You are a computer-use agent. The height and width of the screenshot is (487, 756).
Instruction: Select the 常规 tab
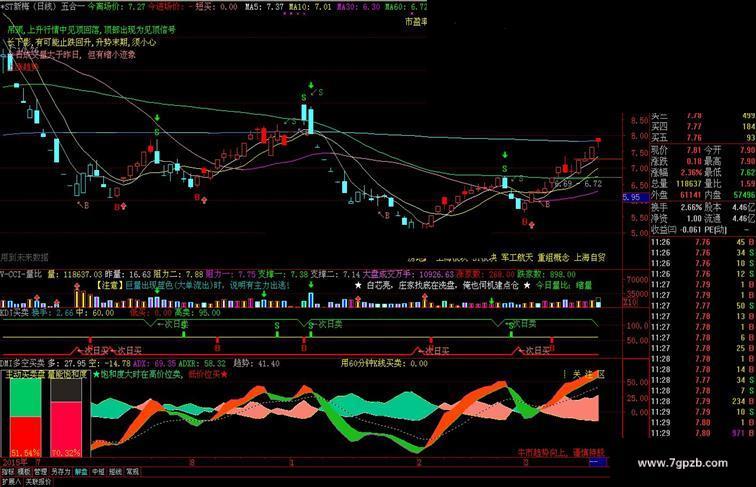click(132, 472)
